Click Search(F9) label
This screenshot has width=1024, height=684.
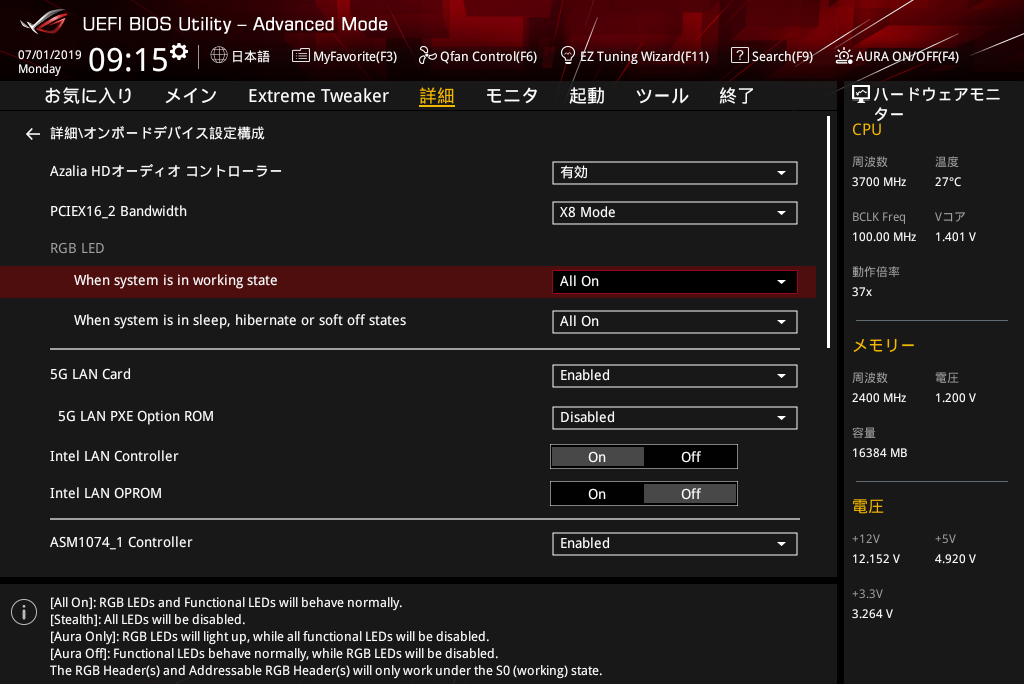(x=782, y=57)
